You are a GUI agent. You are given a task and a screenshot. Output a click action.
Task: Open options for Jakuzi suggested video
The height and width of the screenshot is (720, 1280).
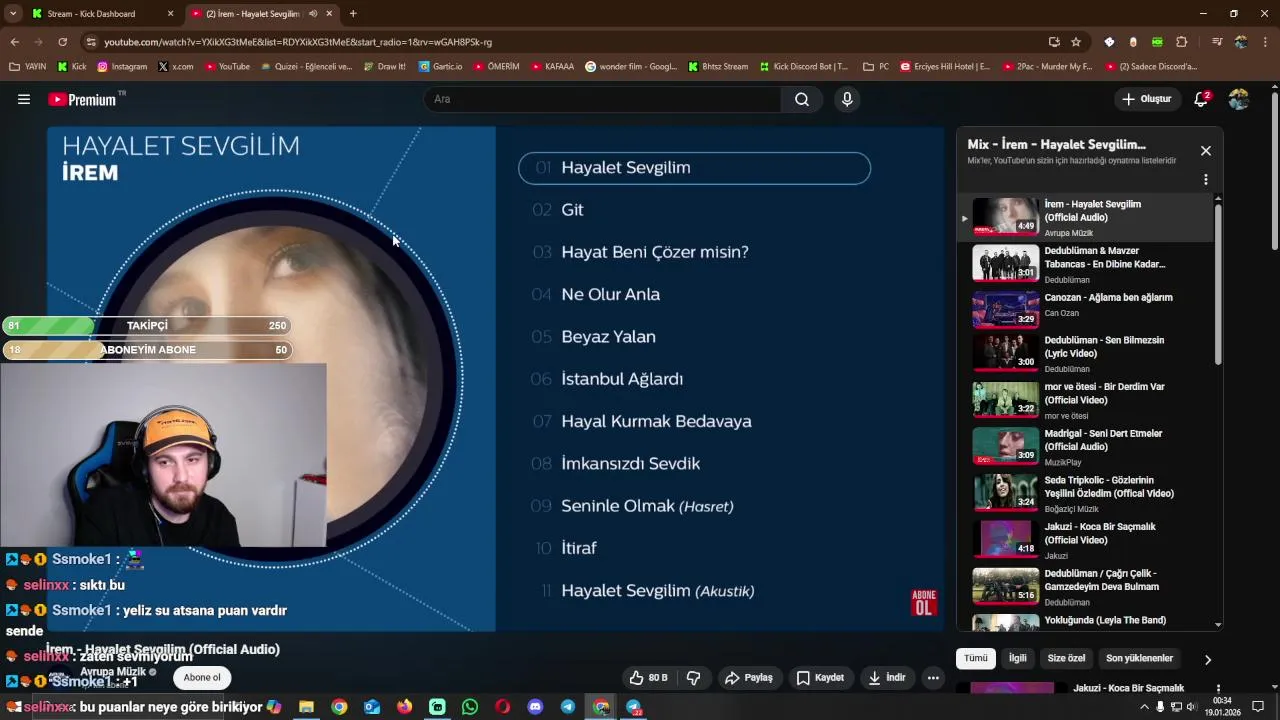coord(1218,689)
